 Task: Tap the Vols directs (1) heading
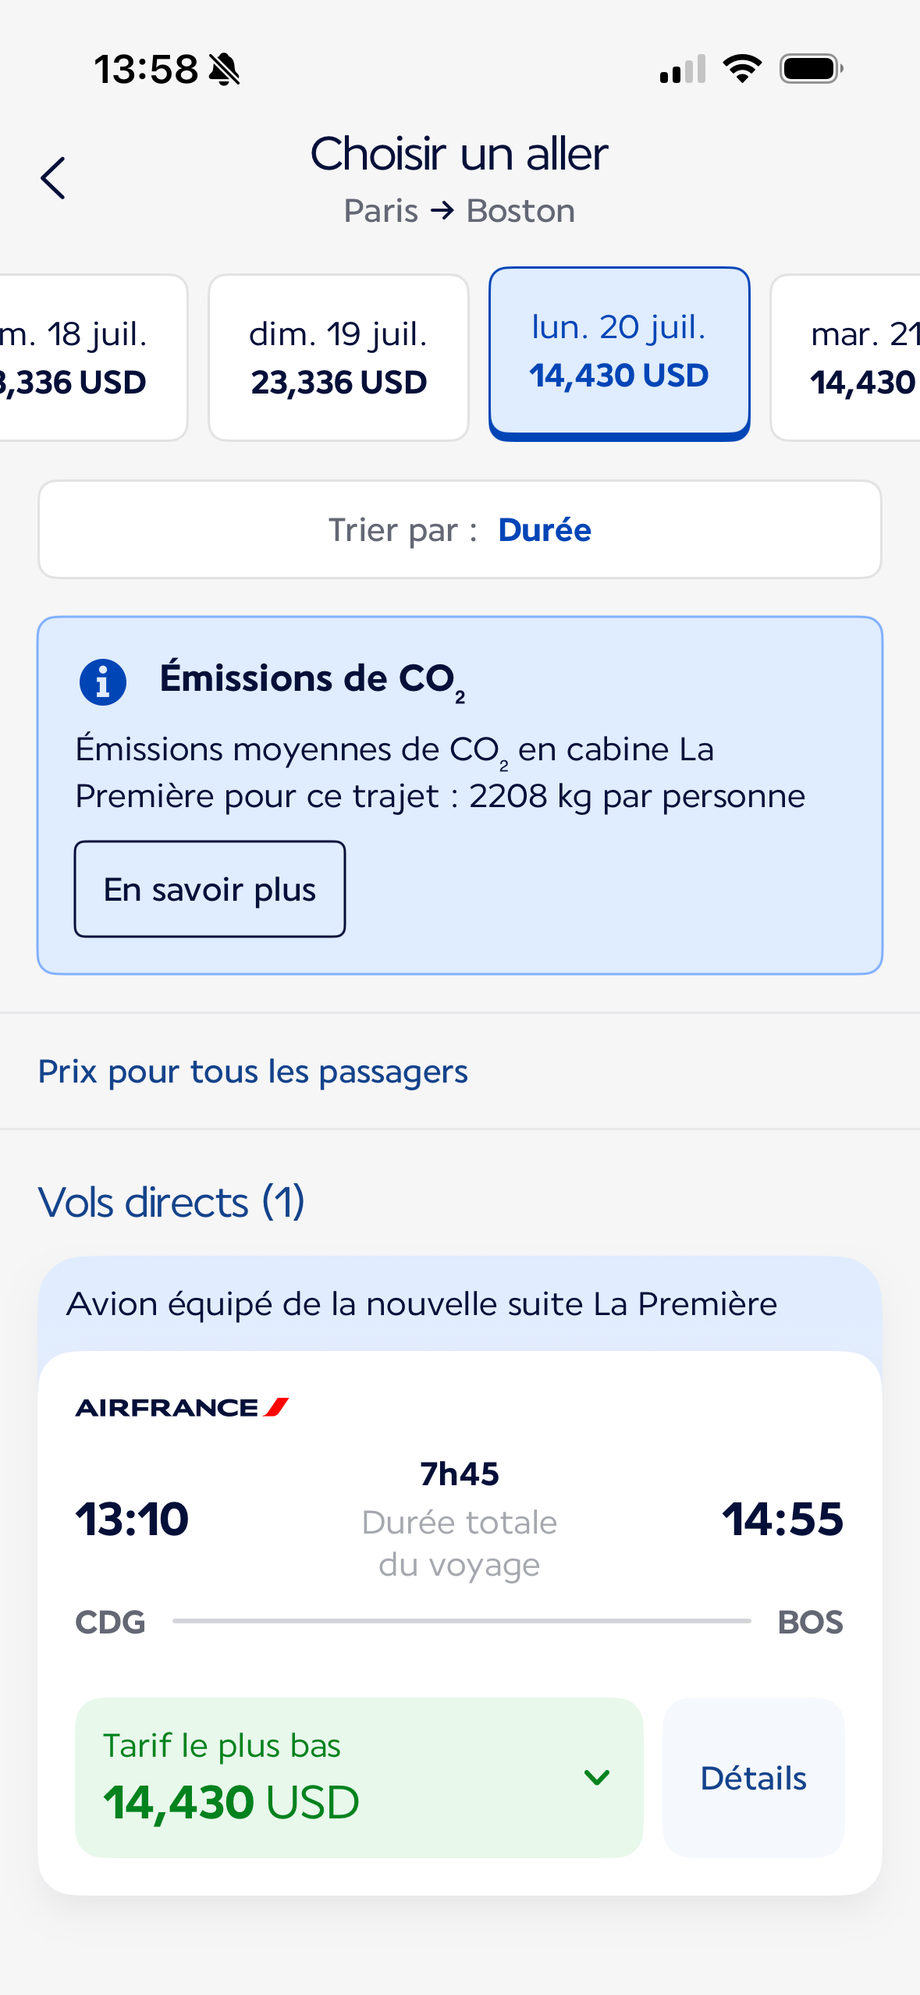(x=171, y=1202)
